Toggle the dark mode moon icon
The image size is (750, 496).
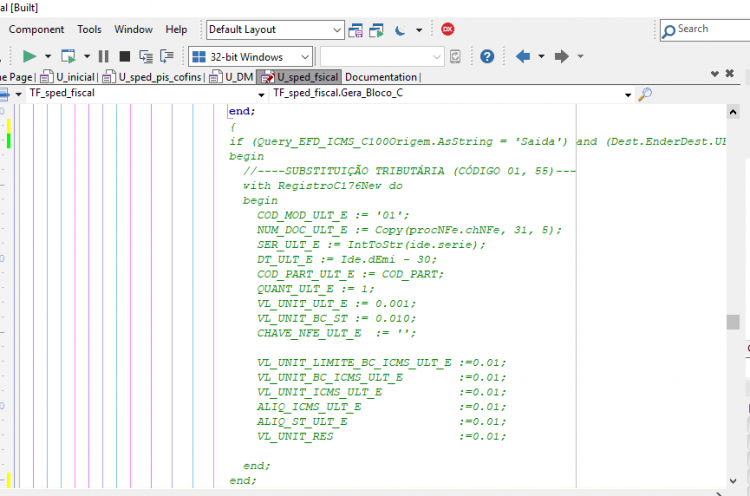400,30
